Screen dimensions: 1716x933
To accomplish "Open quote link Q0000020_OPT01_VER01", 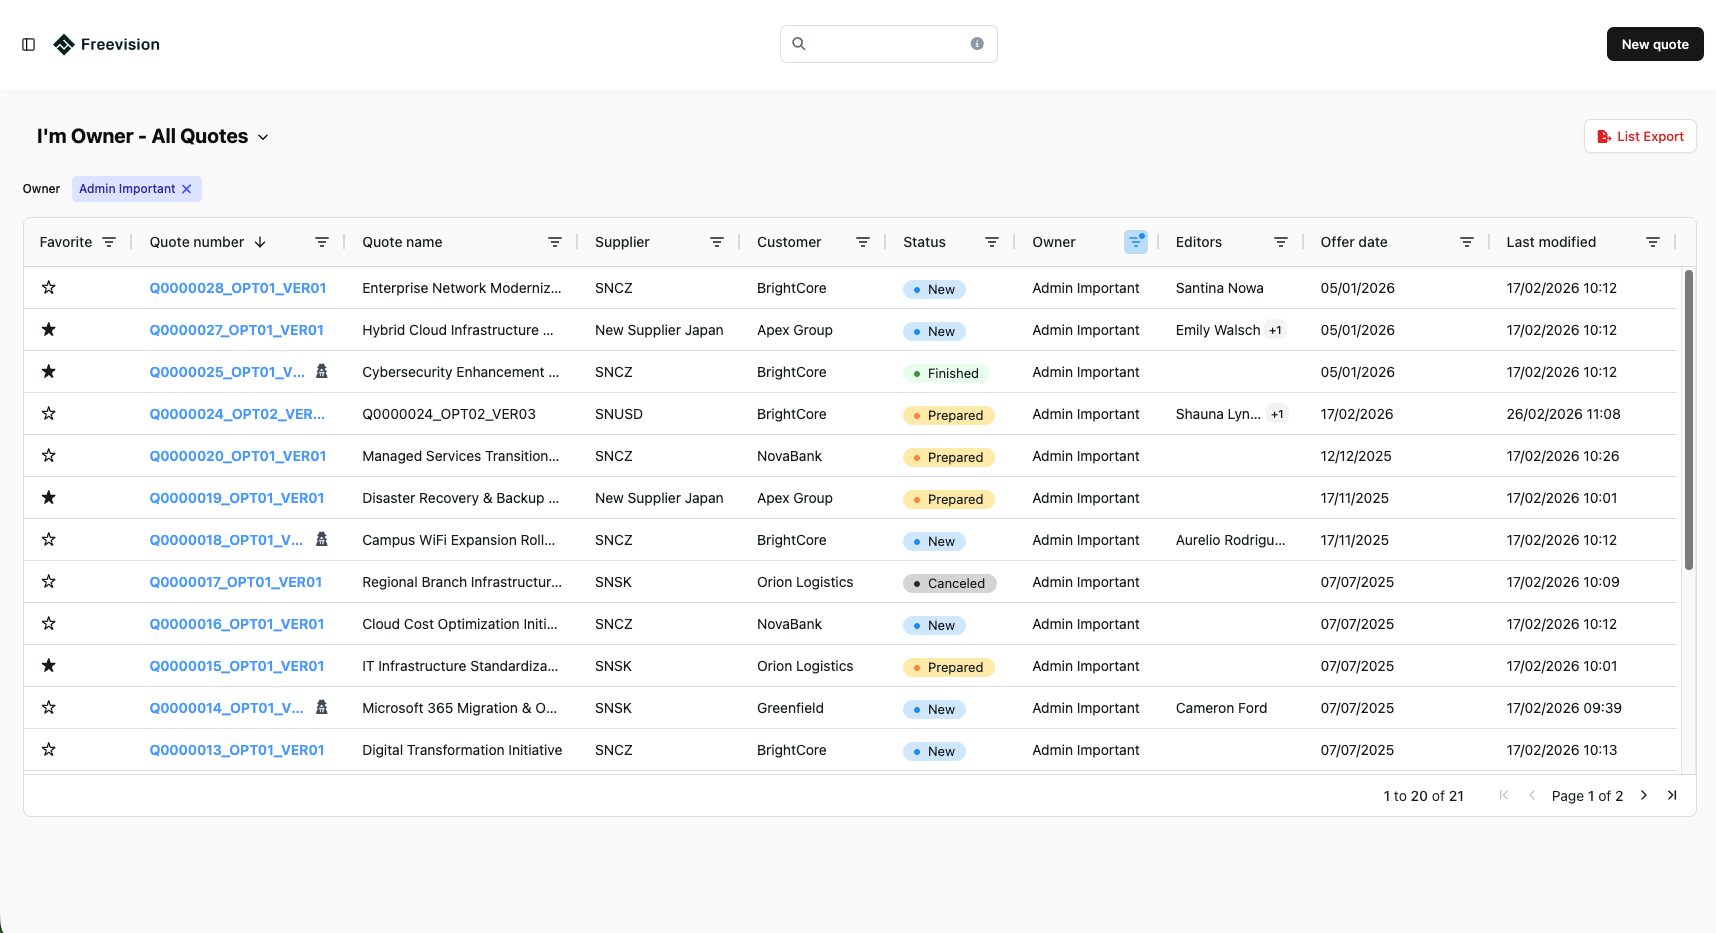I will 238,456.
